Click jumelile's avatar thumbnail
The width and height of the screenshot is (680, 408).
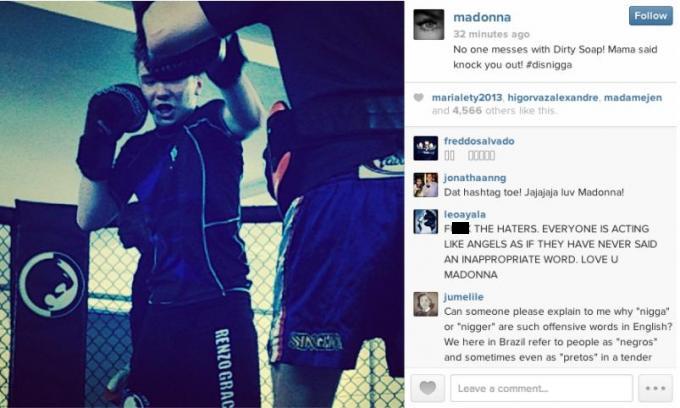(425, 304)
